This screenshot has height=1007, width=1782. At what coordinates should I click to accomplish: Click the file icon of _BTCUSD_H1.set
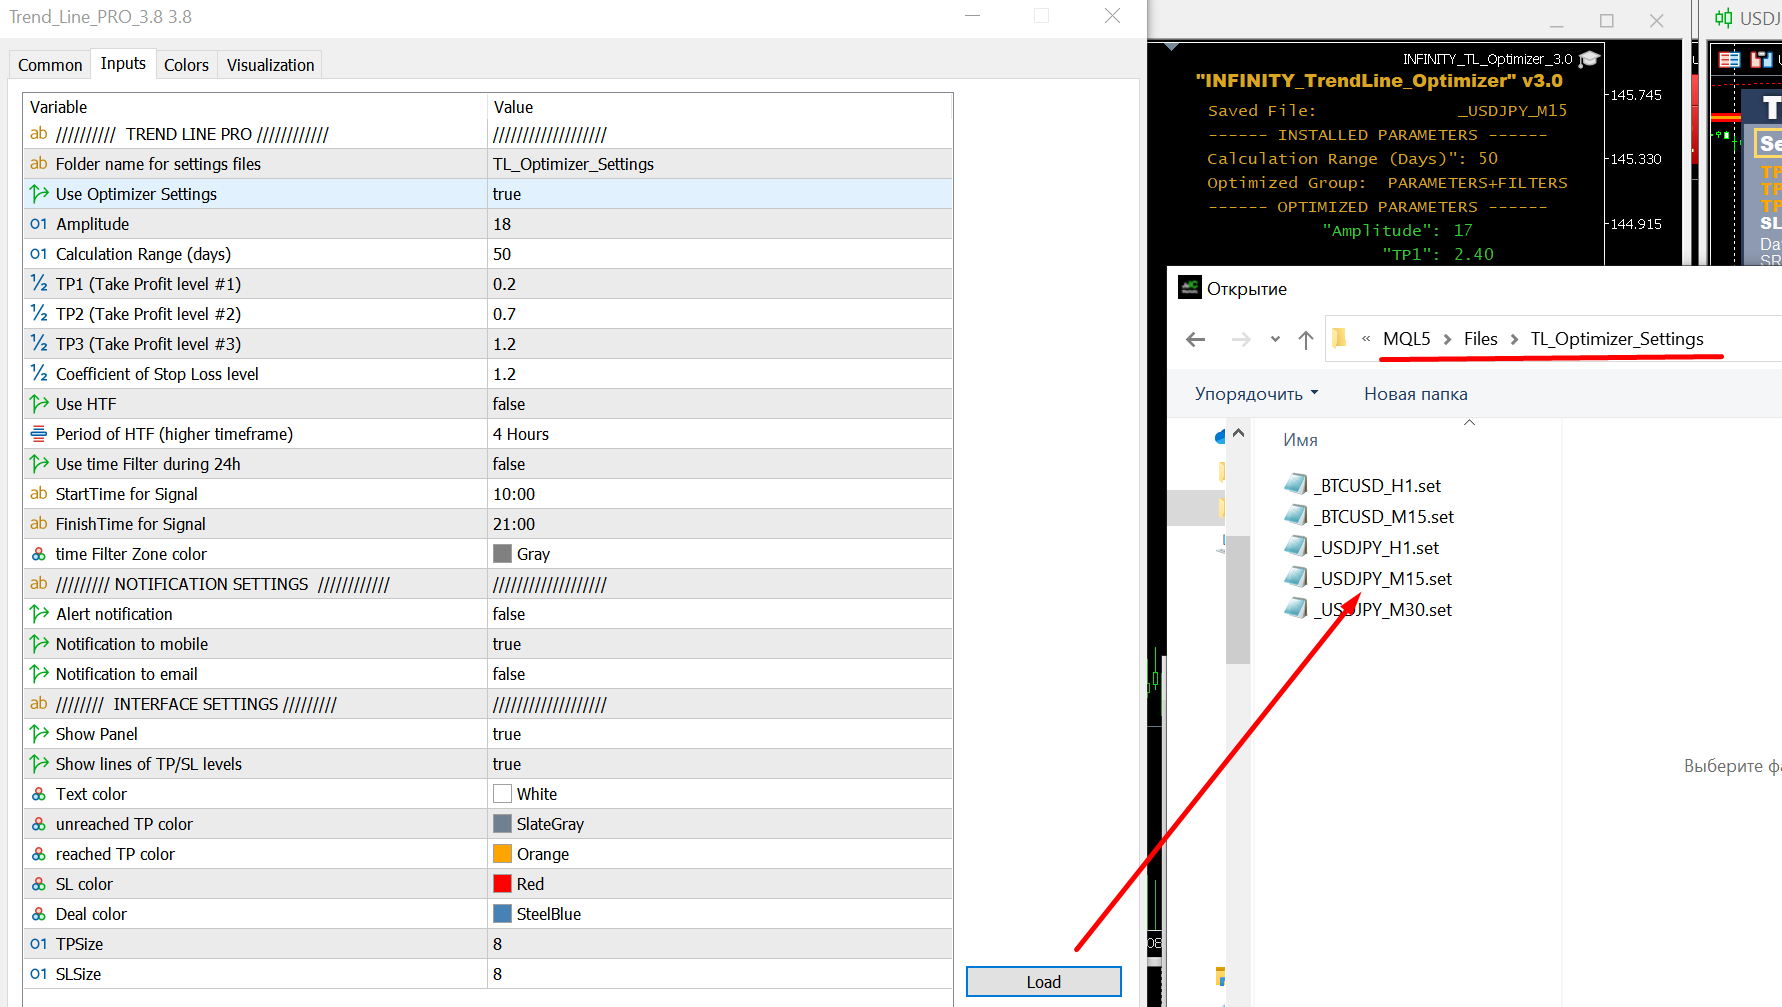point(1296,485)
